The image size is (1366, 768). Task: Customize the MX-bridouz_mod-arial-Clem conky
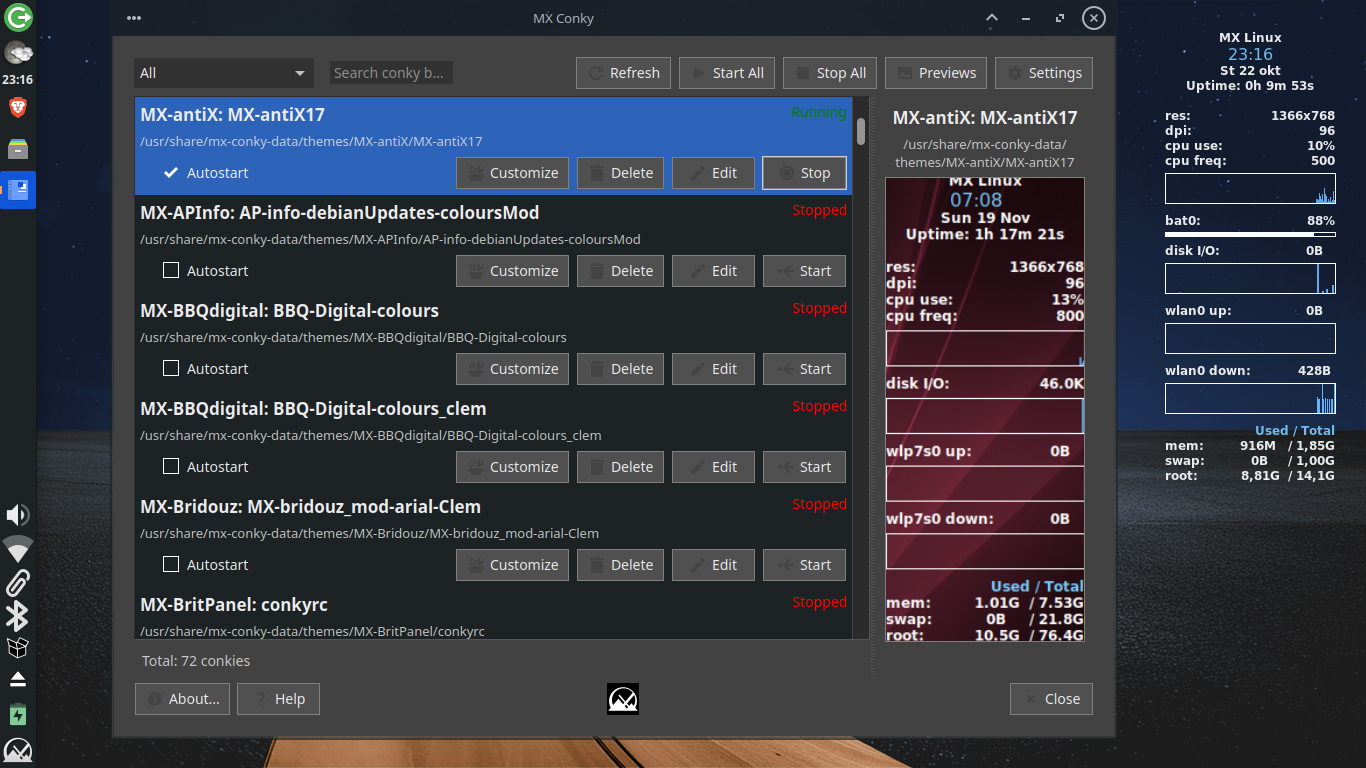[x=513, y=565]
